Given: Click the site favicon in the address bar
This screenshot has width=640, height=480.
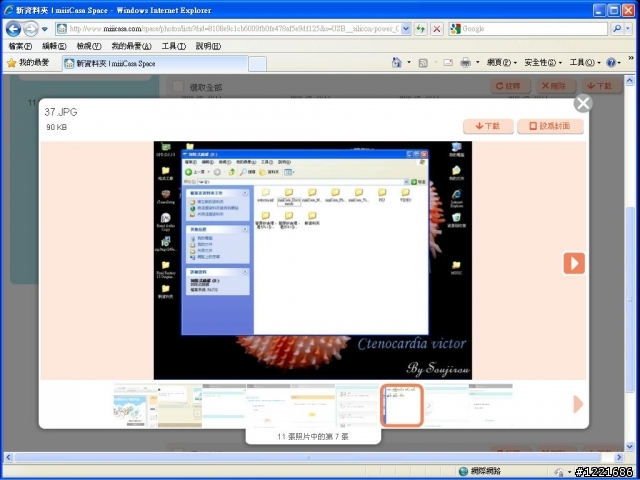Looking at the screenshot, I should [62, 29].
